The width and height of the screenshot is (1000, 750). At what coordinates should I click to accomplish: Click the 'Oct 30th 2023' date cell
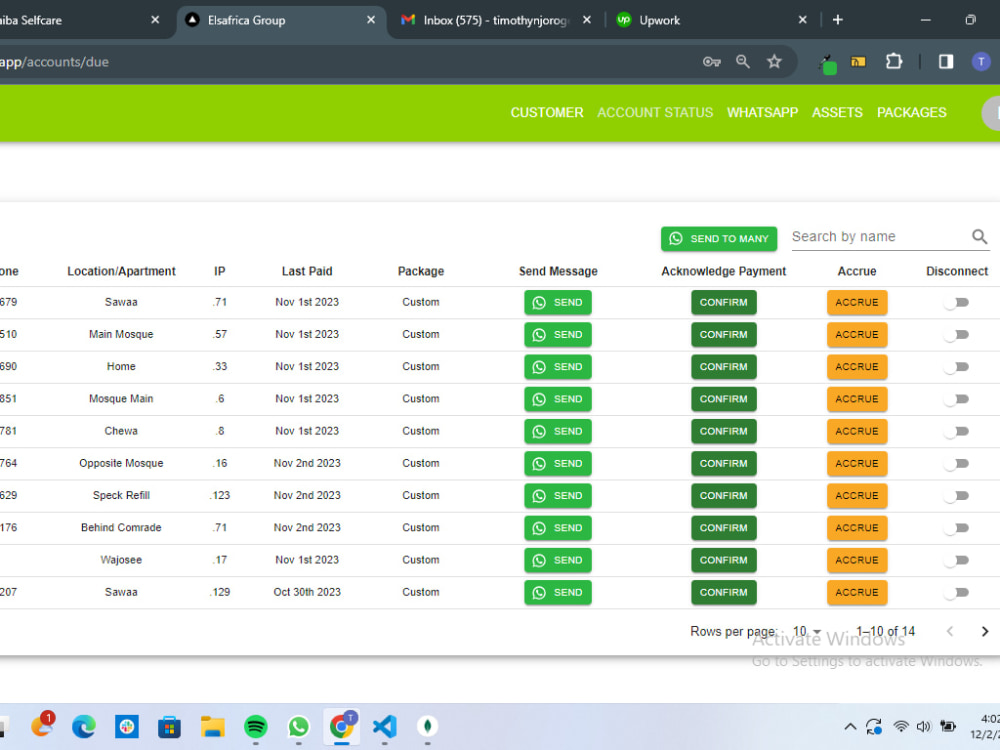click(x=307, y=592)
